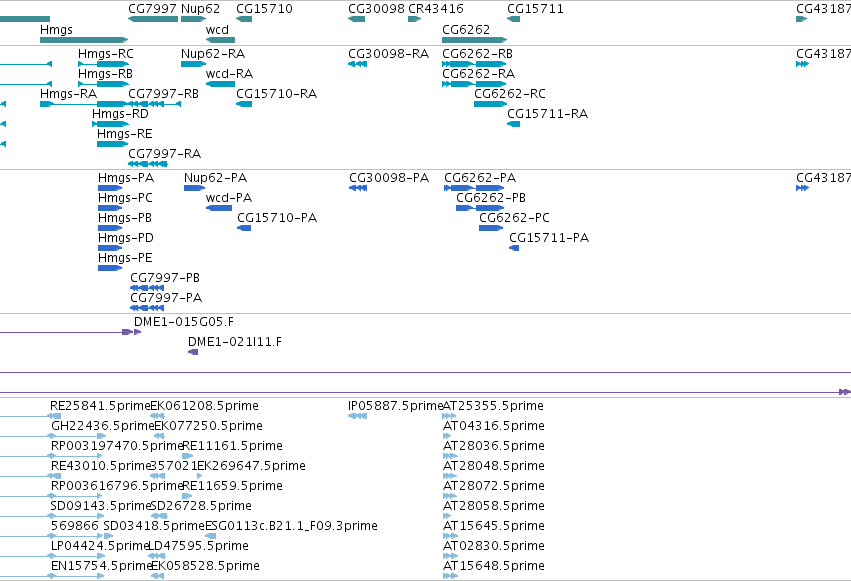This screenshot has height=581, width=851.
Task: Select the CG7997 gene glyph
Action: tap(153, 19)
